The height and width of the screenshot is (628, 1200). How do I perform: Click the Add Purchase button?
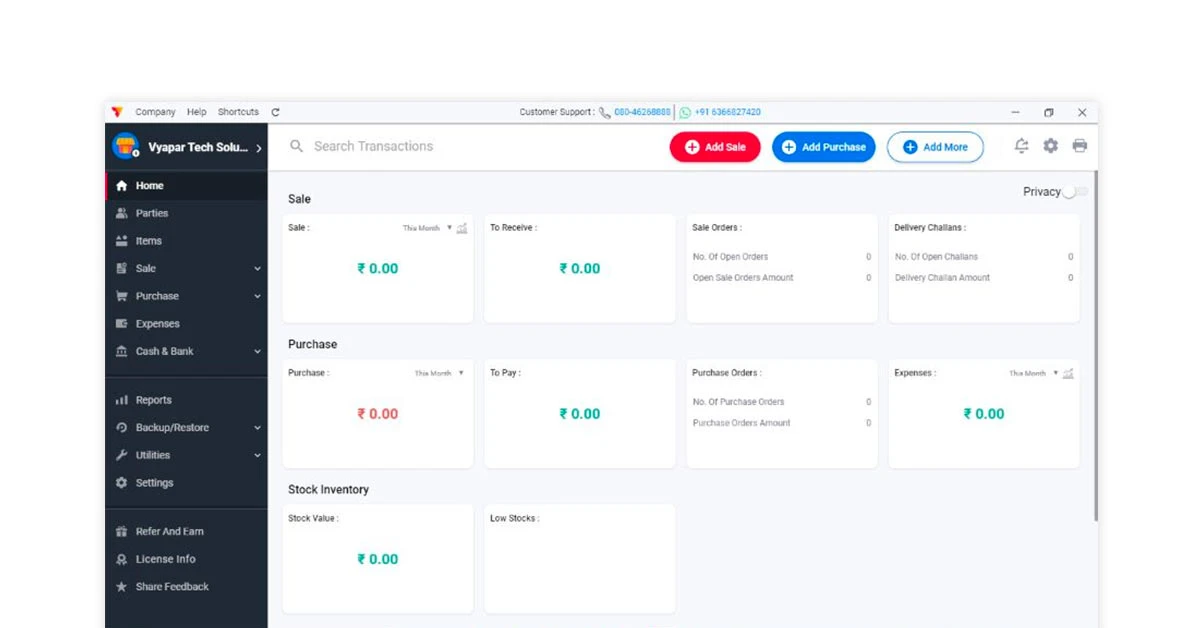(823, 146)
